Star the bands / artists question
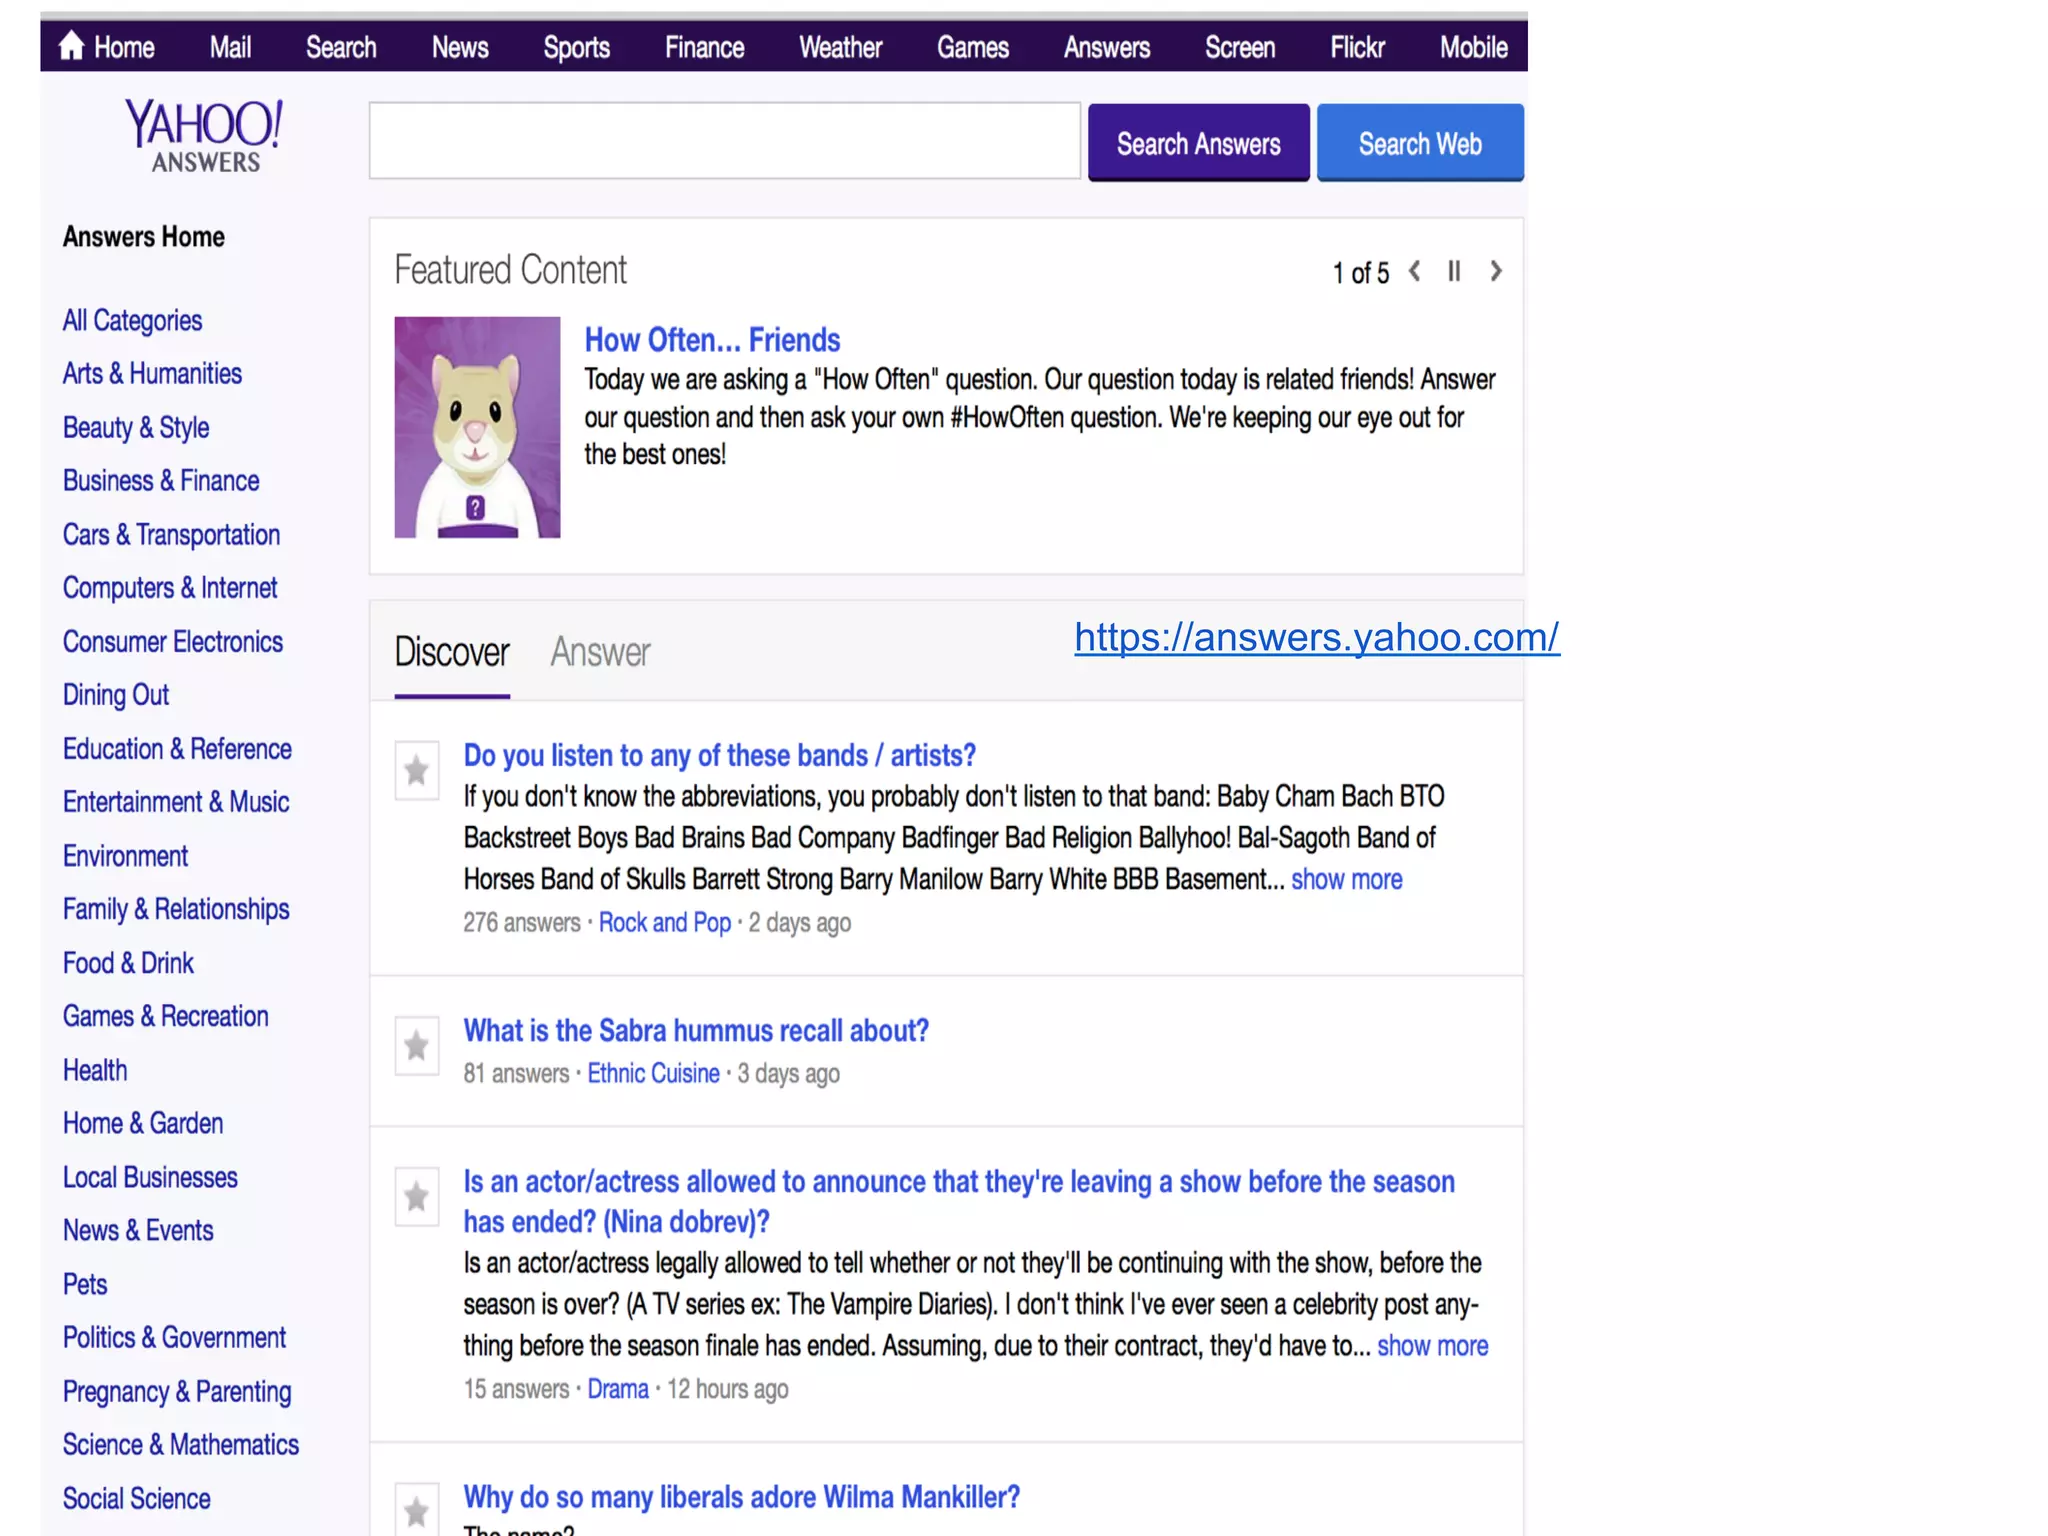The width and height of the screenshot is (2048, 1536). click(417, 771)
